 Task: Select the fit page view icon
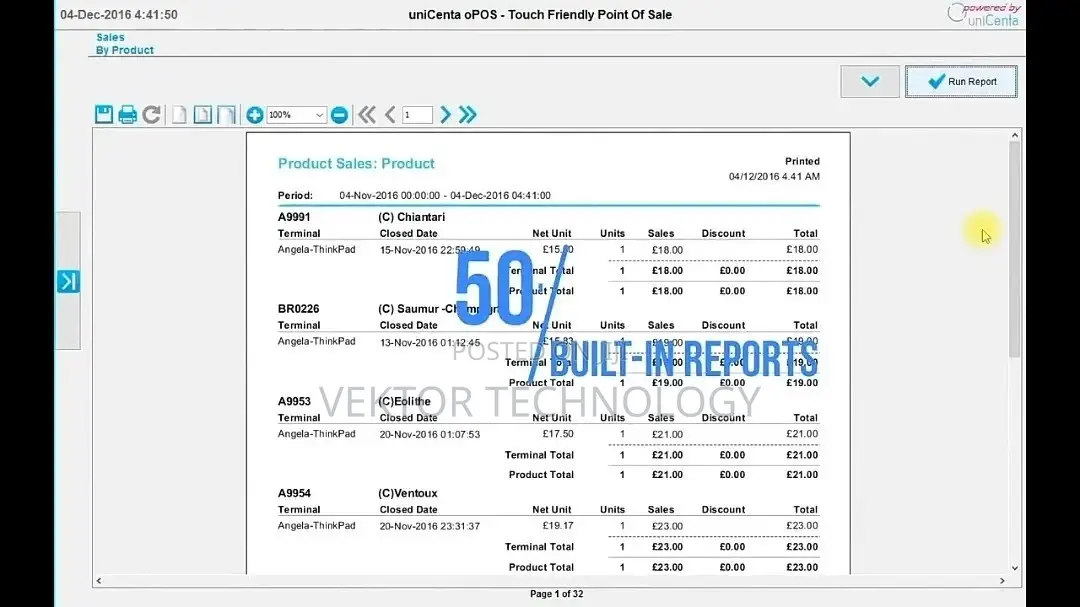click(x=202, y=114)
